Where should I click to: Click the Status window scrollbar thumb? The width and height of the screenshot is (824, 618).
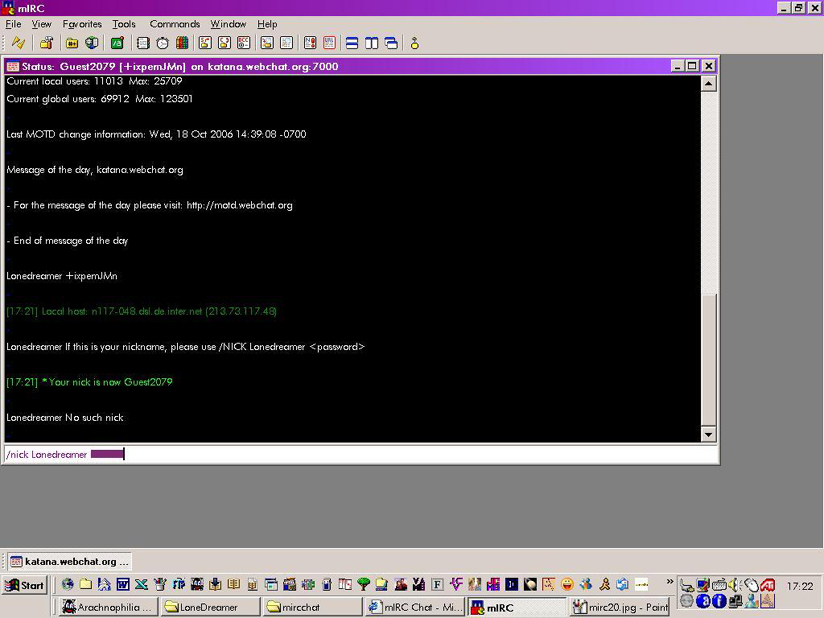709,359
